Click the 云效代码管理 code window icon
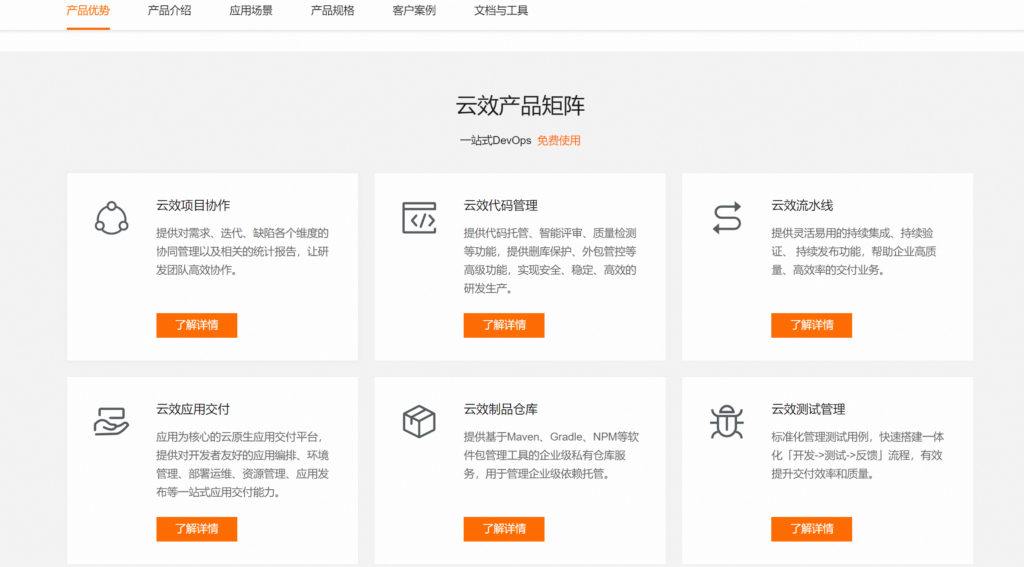 coord(419,218)
